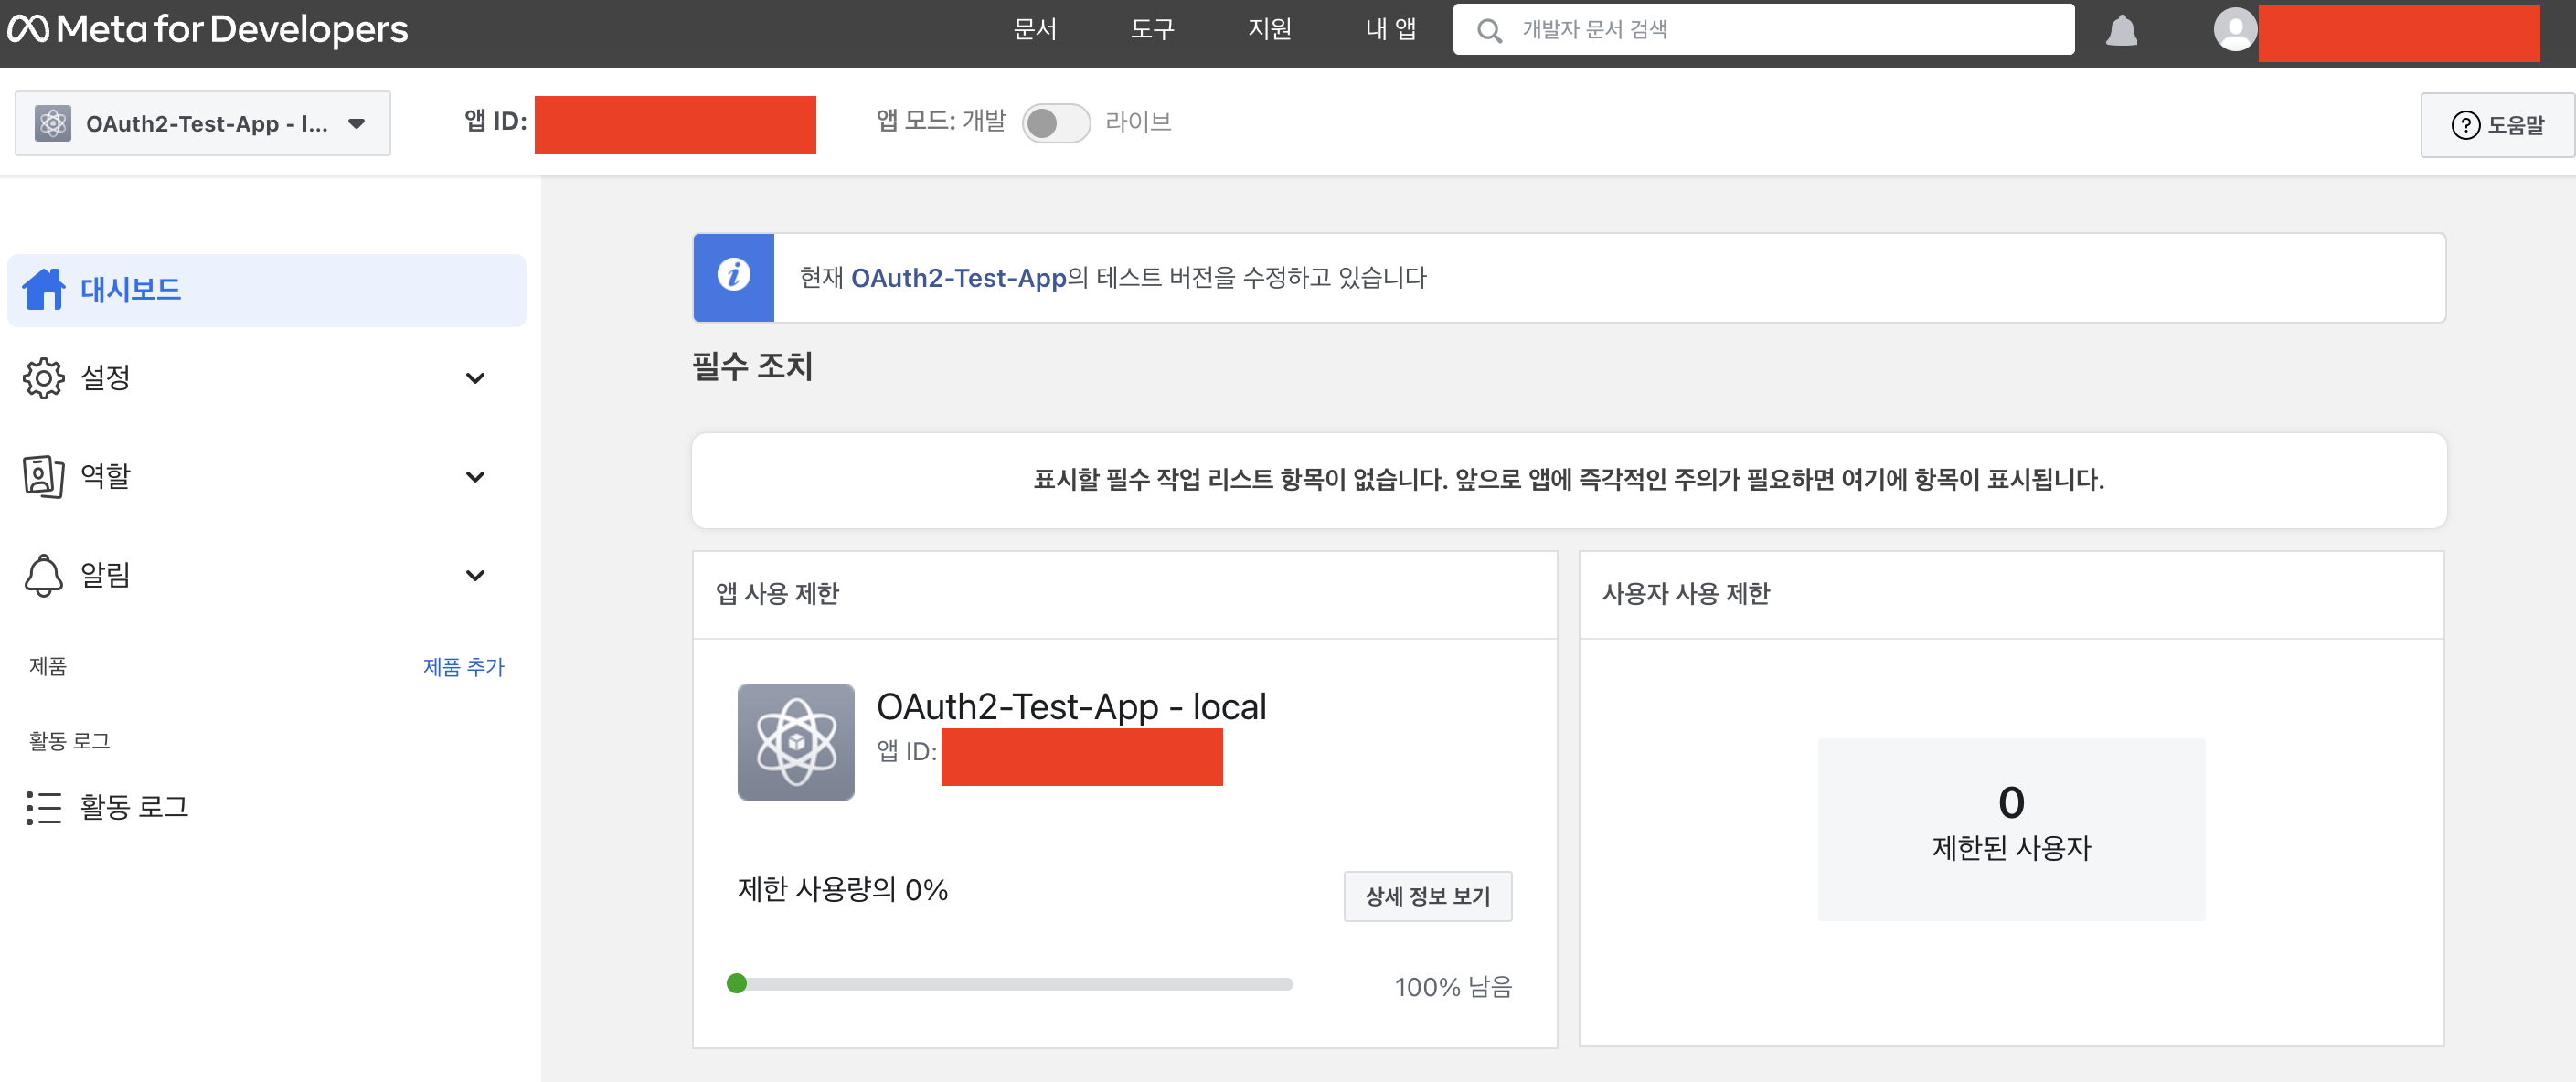
Task: Click the large atom app icon thumbnail
Action: [796, 742]
